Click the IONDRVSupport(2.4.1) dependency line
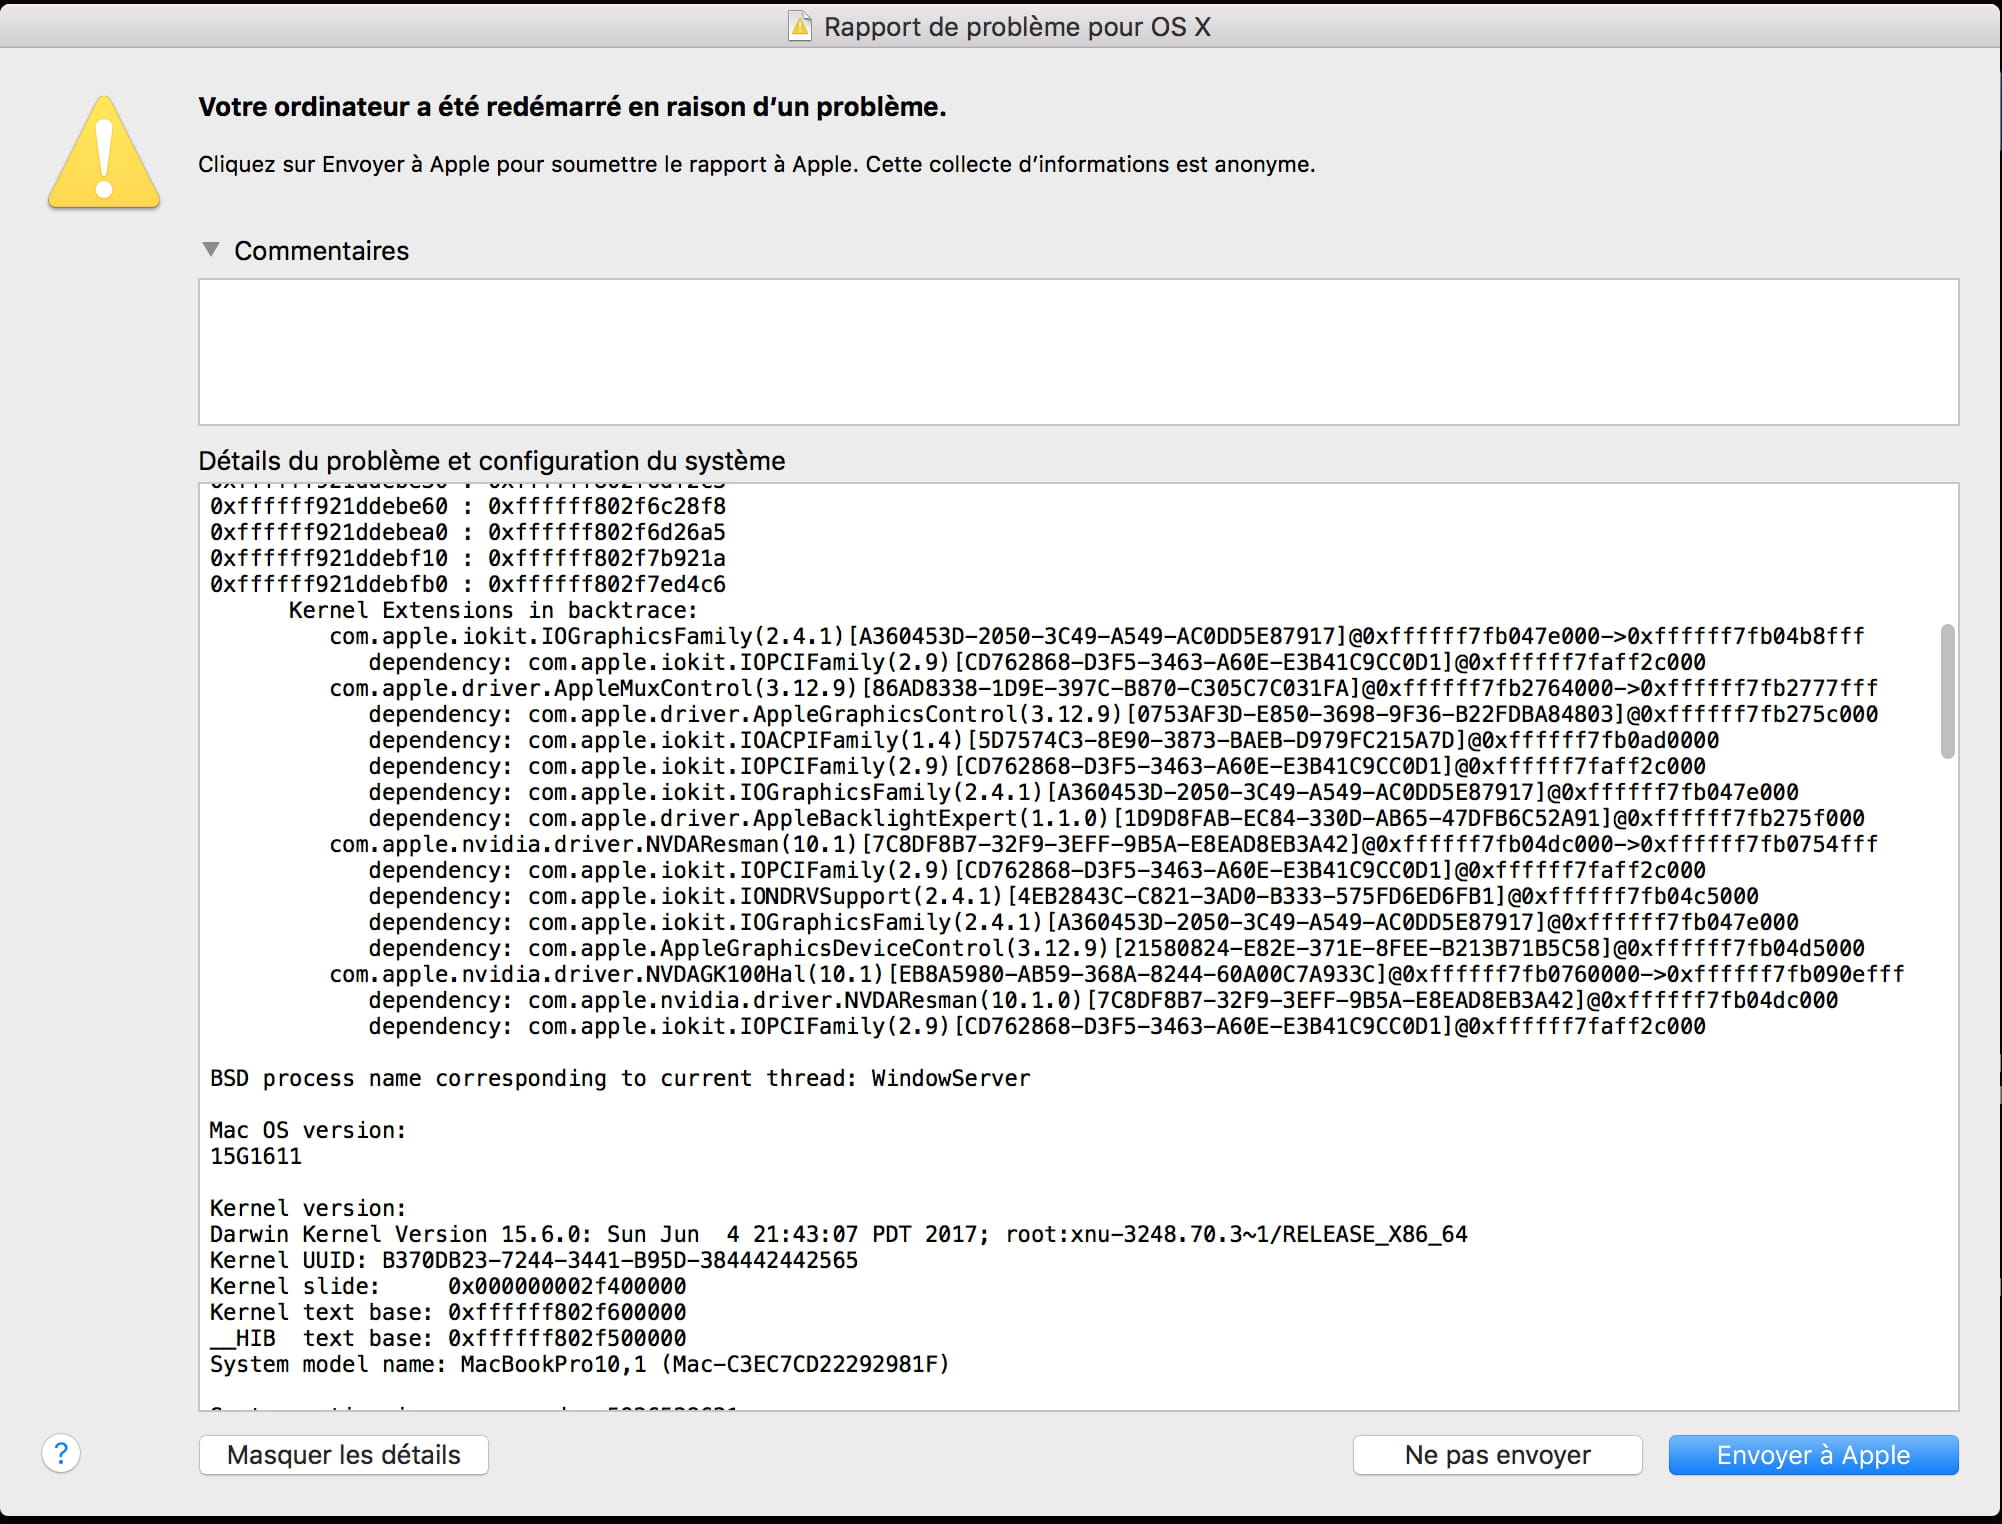Screen dimensions: 2002x1524 [x=1064, y=896]
